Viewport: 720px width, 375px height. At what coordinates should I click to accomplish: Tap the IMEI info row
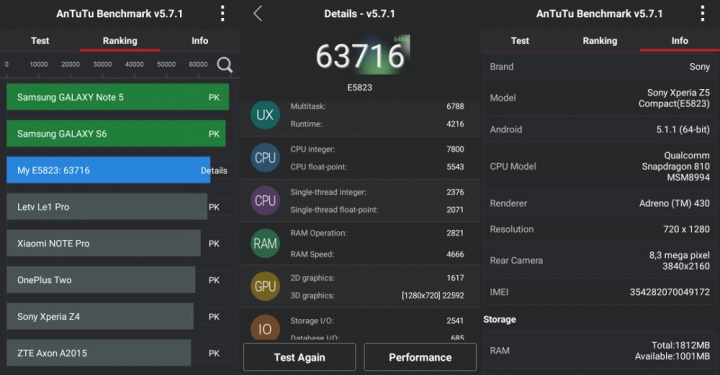600,292
